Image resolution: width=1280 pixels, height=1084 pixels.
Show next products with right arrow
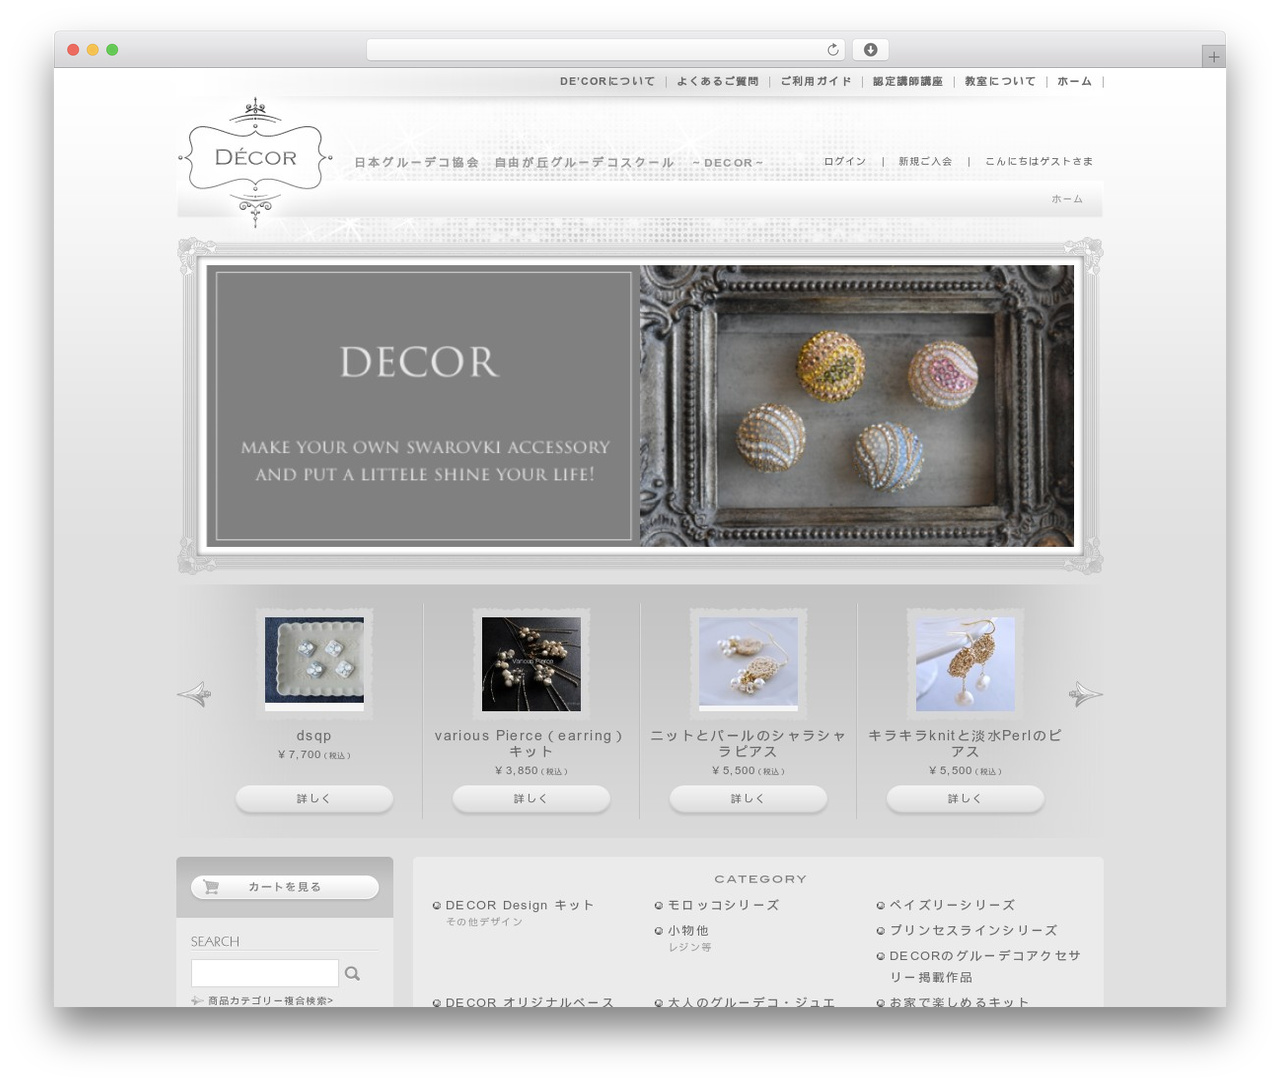(1085, 694)
